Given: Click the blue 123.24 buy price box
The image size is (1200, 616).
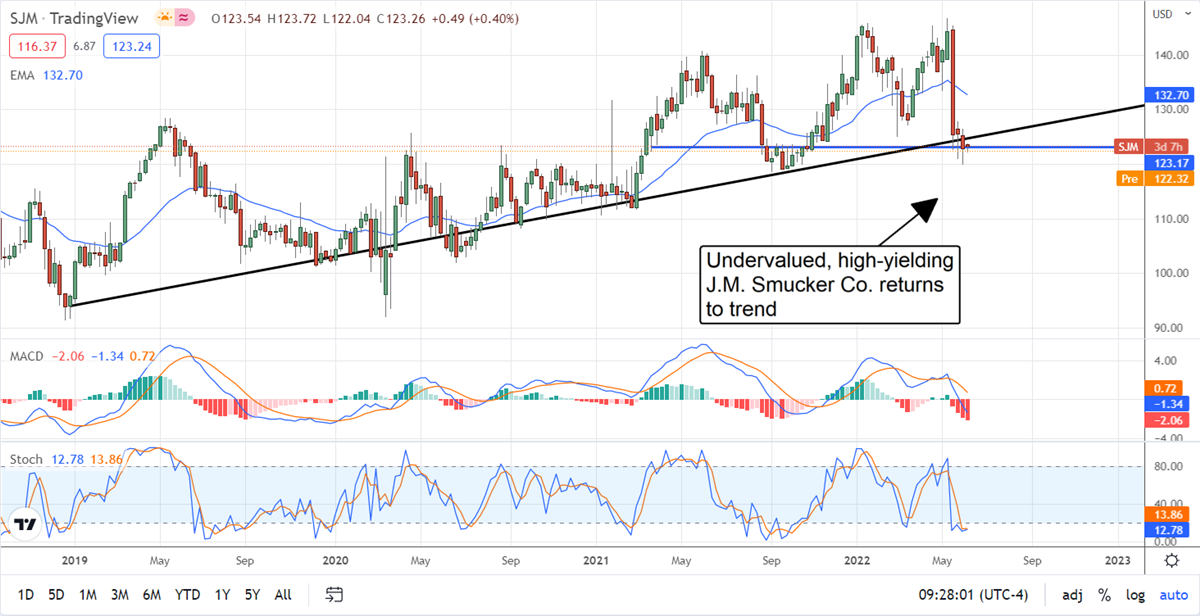Looking at the screenshot, I should [x=131, y=46].
